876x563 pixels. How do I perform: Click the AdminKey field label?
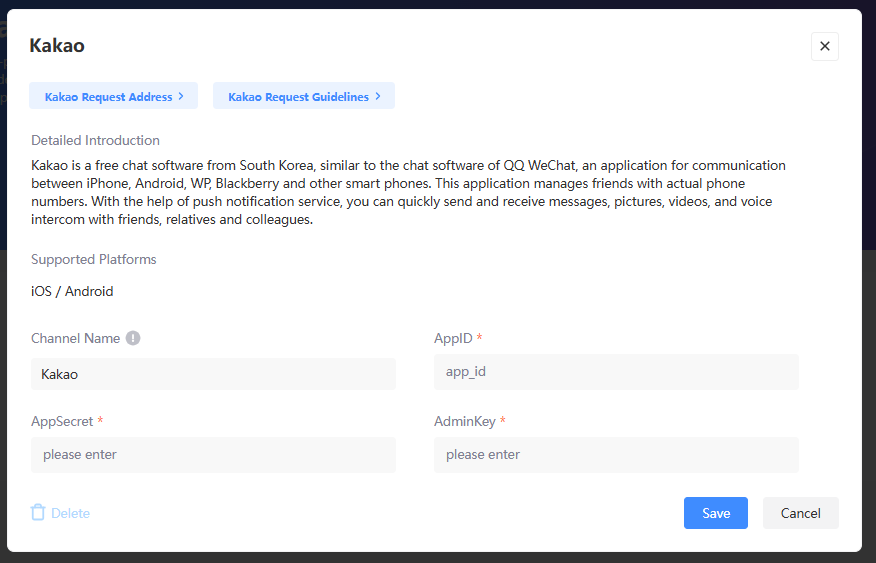(x=465, y=421)
